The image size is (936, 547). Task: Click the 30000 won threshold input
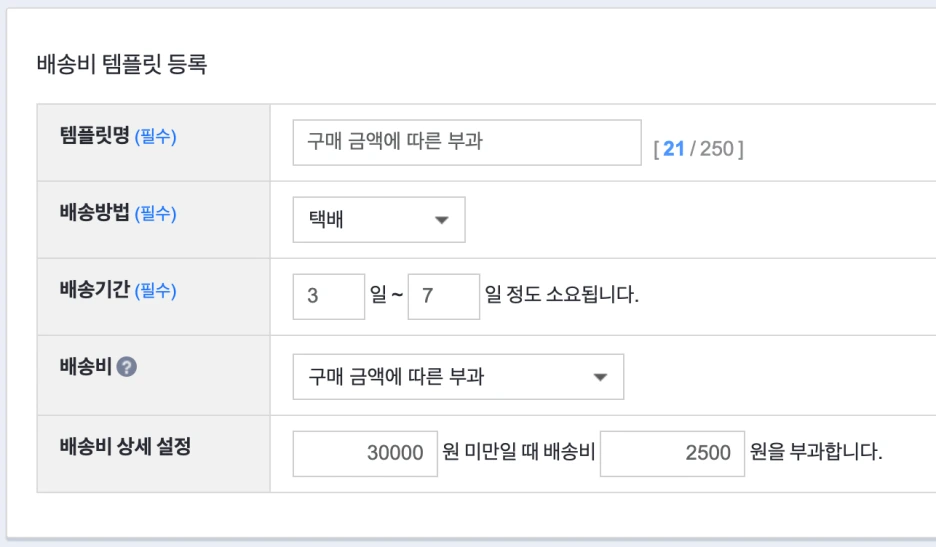point(365,453)
